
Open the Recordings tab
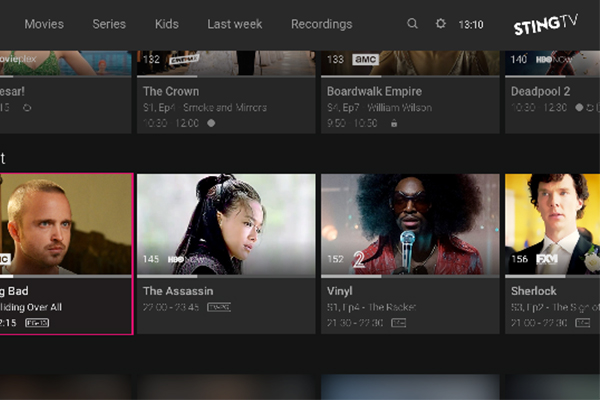(x=321, y=24)
